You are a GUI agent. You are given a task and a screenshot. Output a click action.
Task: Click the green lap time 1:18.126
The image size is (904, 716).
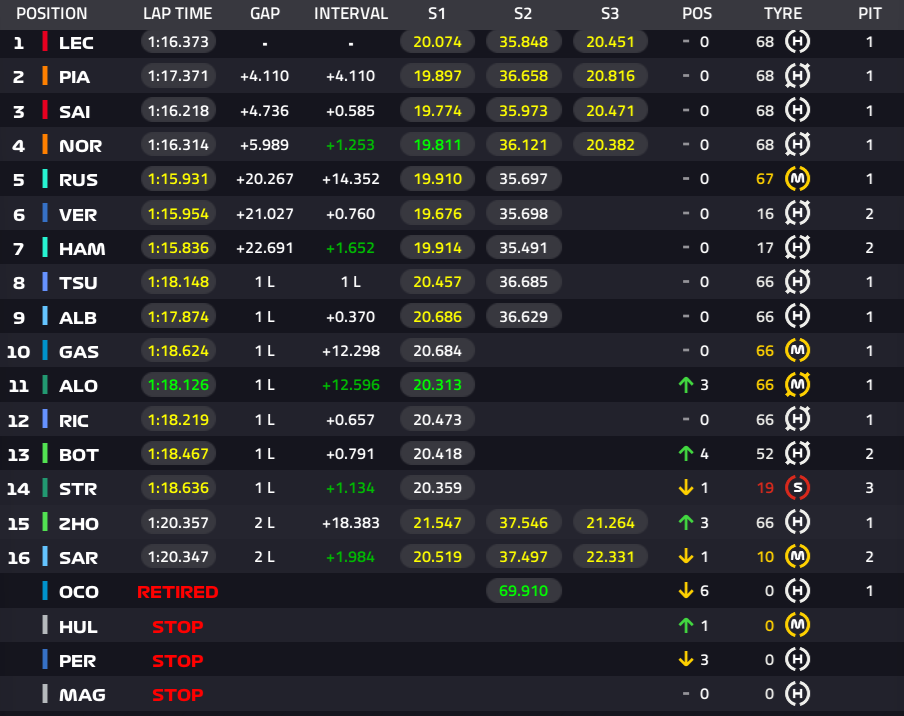[178, 385]
